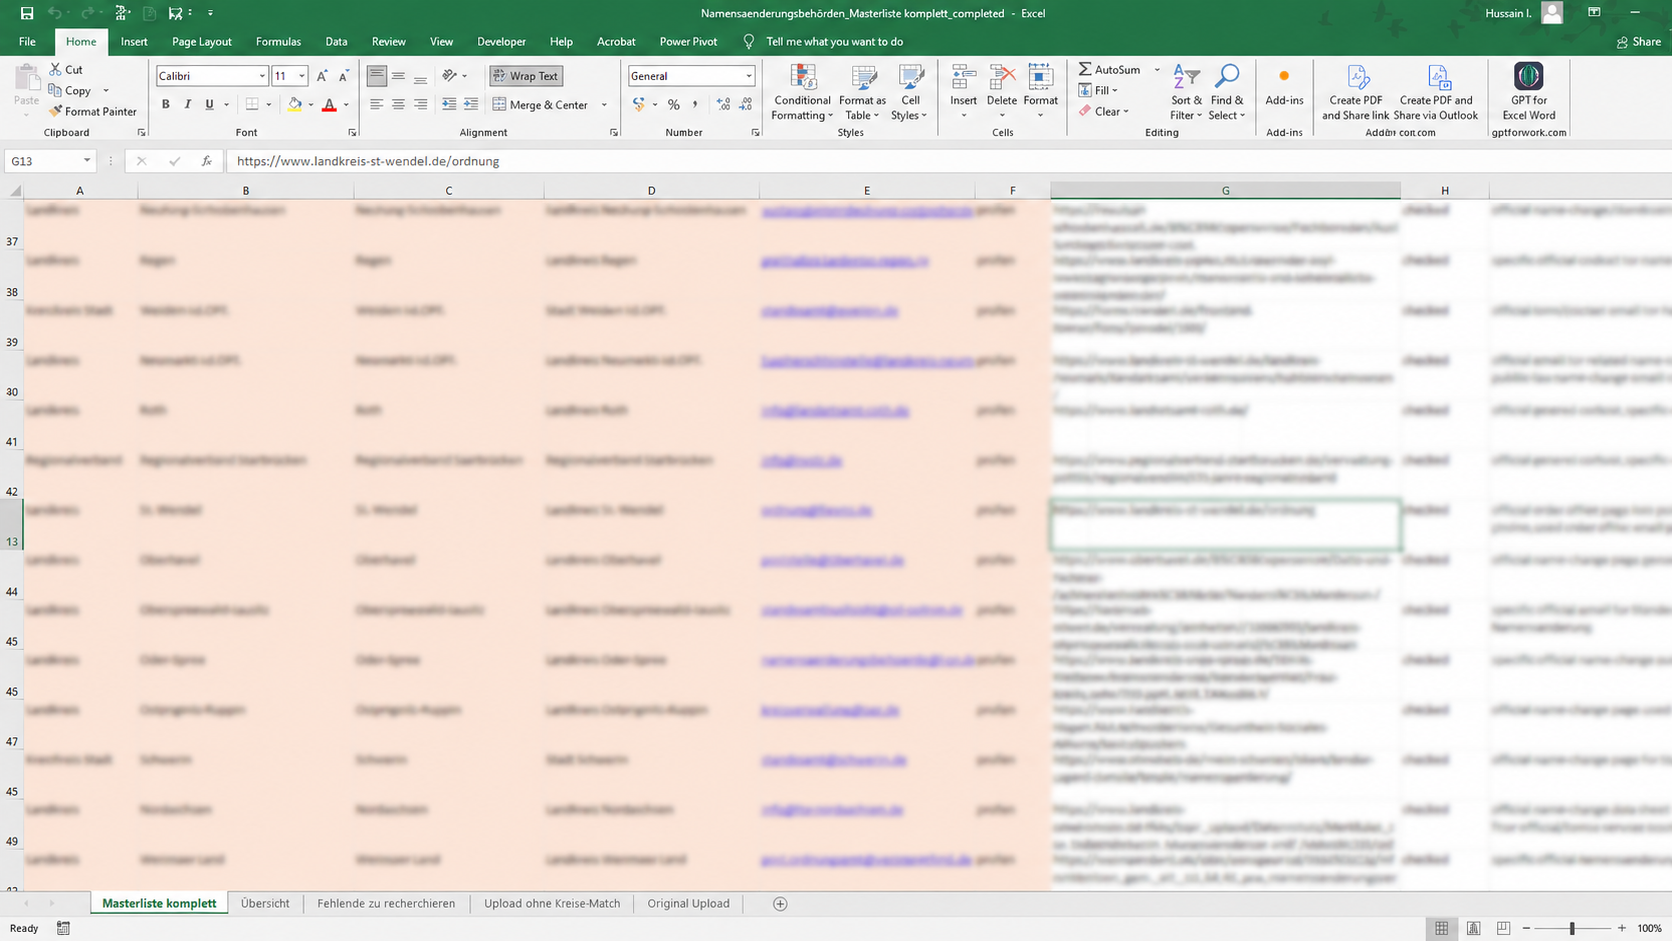This screenshot has width=1672, height=941.
Task: Open the Font dialog launcher
Action: (x=352, y=132)
